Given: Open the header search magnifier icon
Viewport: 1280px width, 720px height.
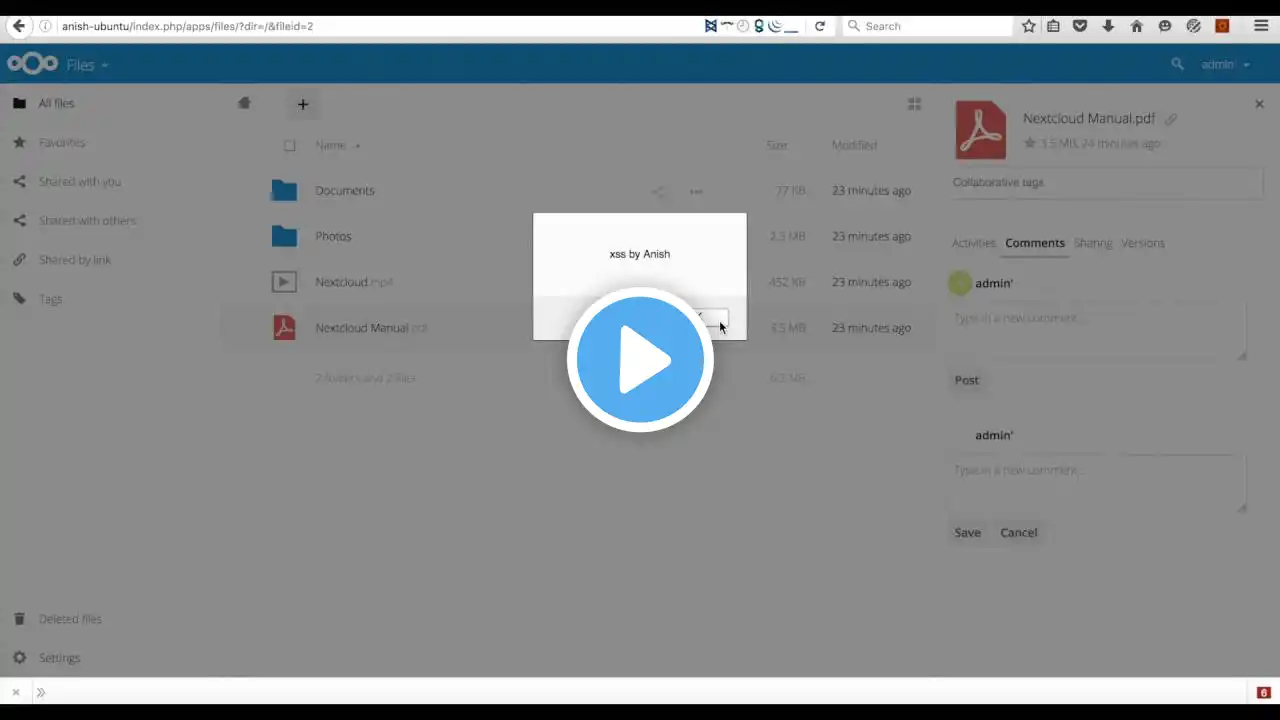Looking at the screenshot, I should (x=1177, y=64).
